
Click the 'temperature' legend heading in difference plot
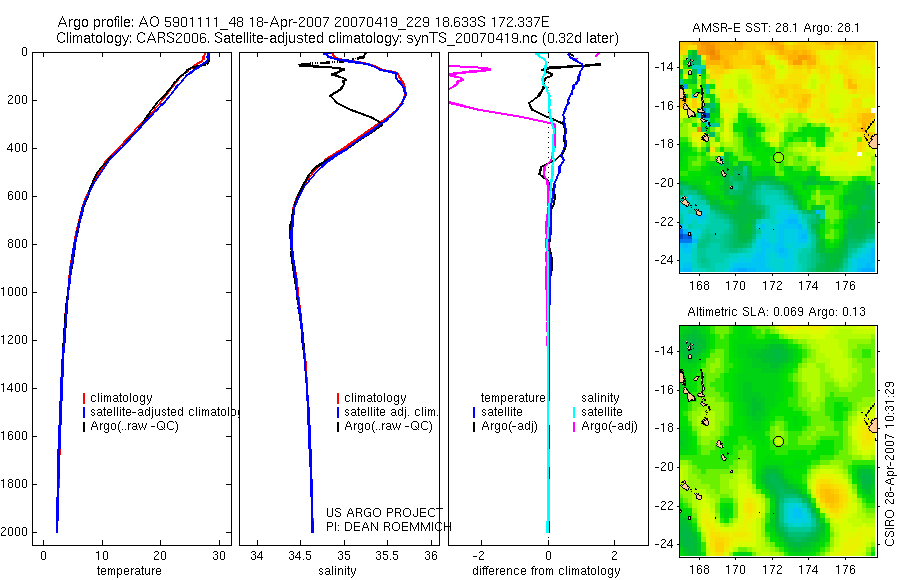point(513,398)
